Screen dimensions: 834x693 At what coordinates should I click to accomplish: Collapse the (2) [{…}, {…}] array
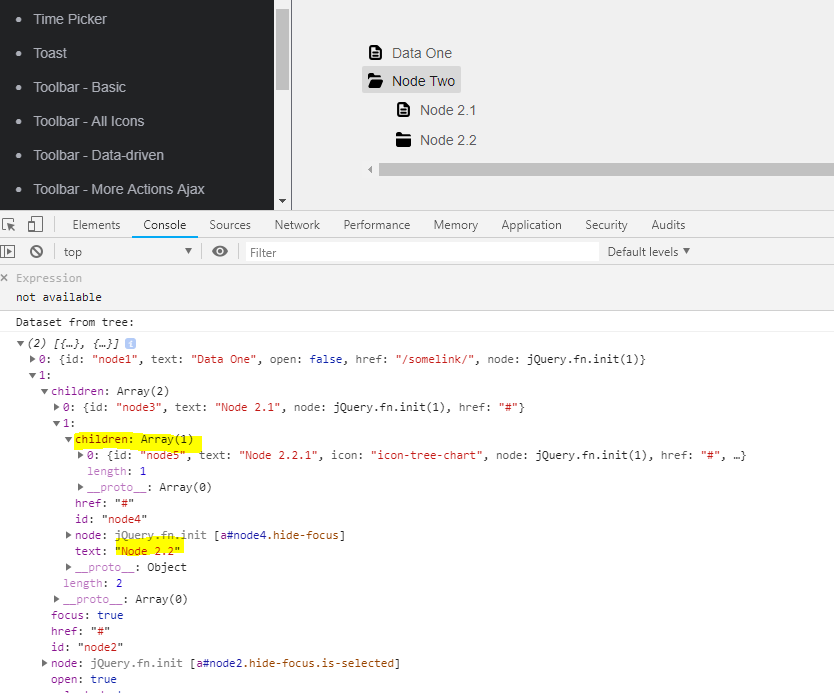click(x=20, y=344)
